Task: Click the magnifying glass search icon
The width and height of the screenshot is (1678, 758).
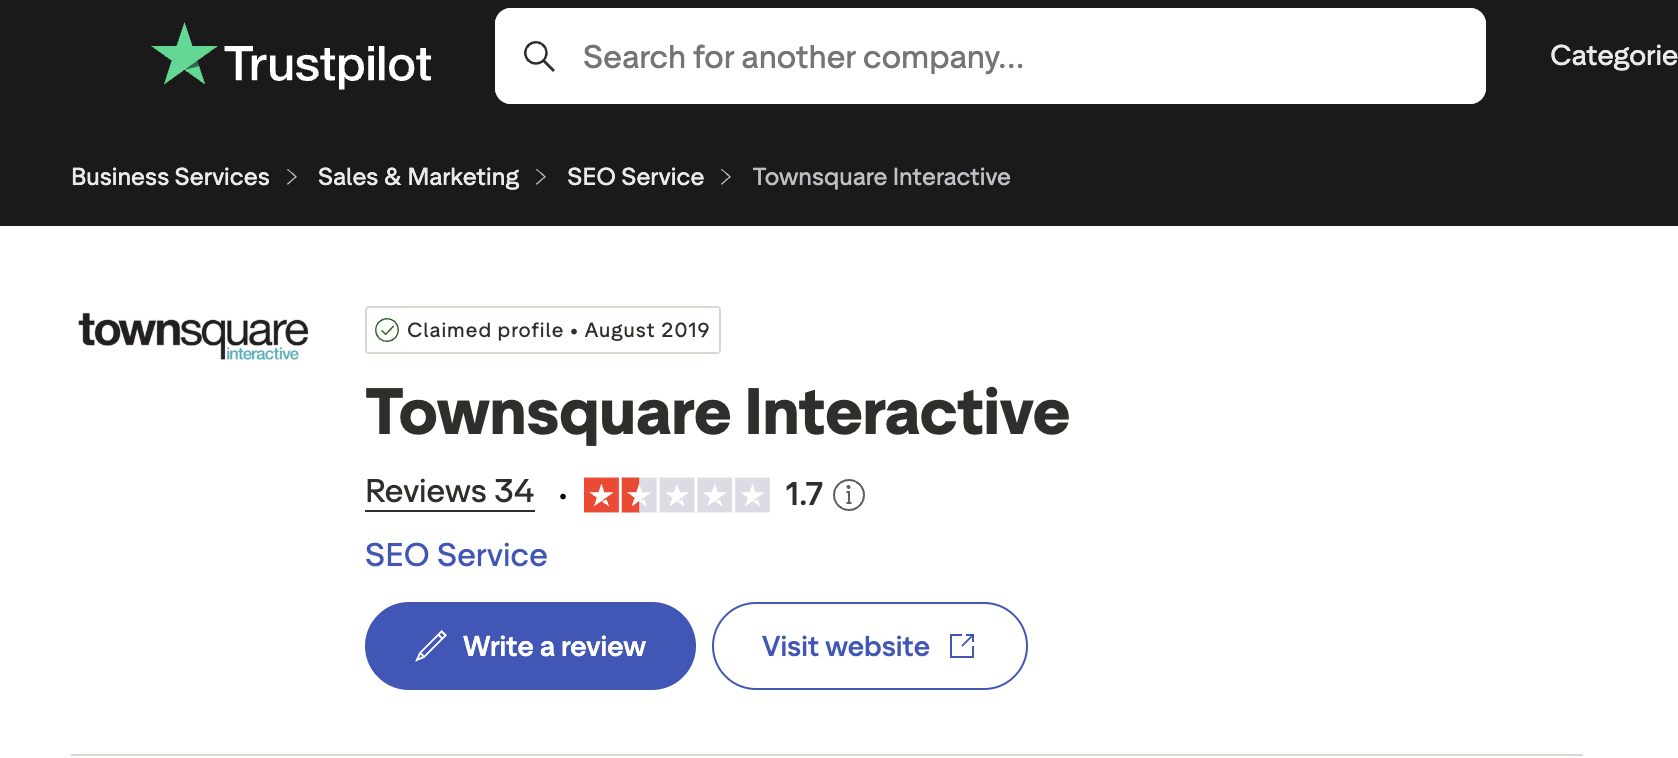Action: click(539, 56)
